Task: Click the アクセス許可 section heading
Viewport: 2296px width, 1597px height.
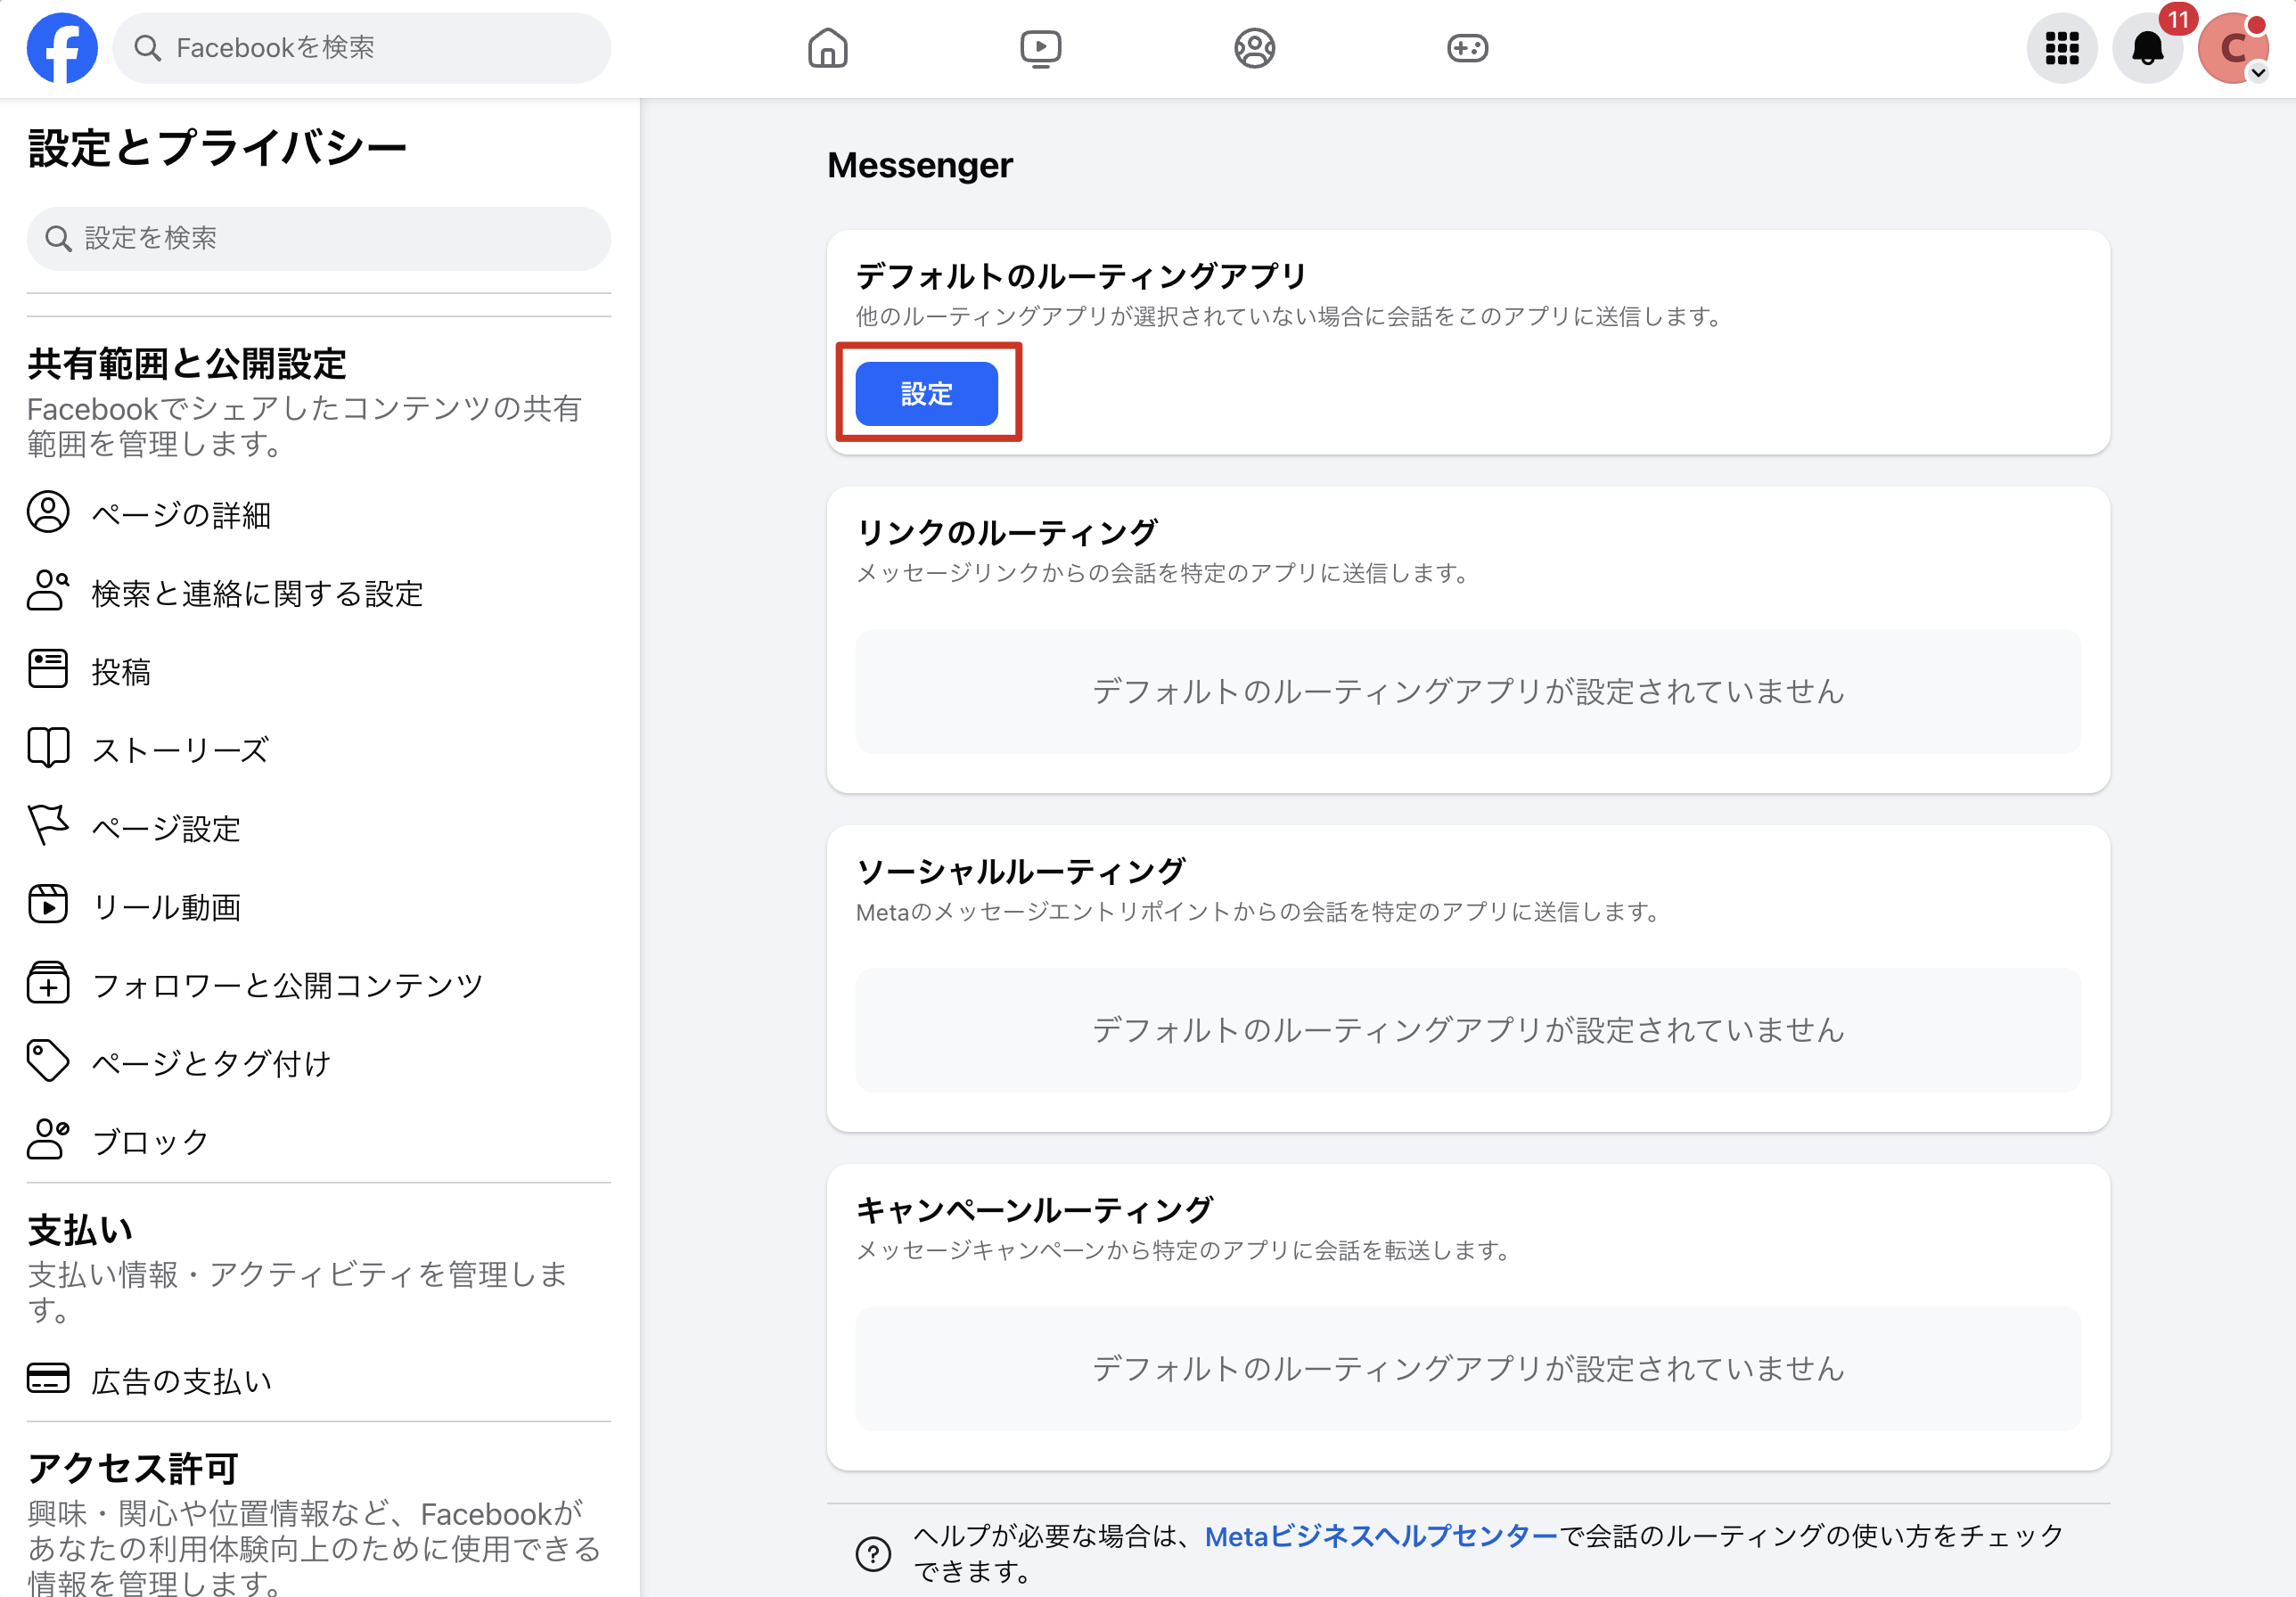Action: 133,1468
